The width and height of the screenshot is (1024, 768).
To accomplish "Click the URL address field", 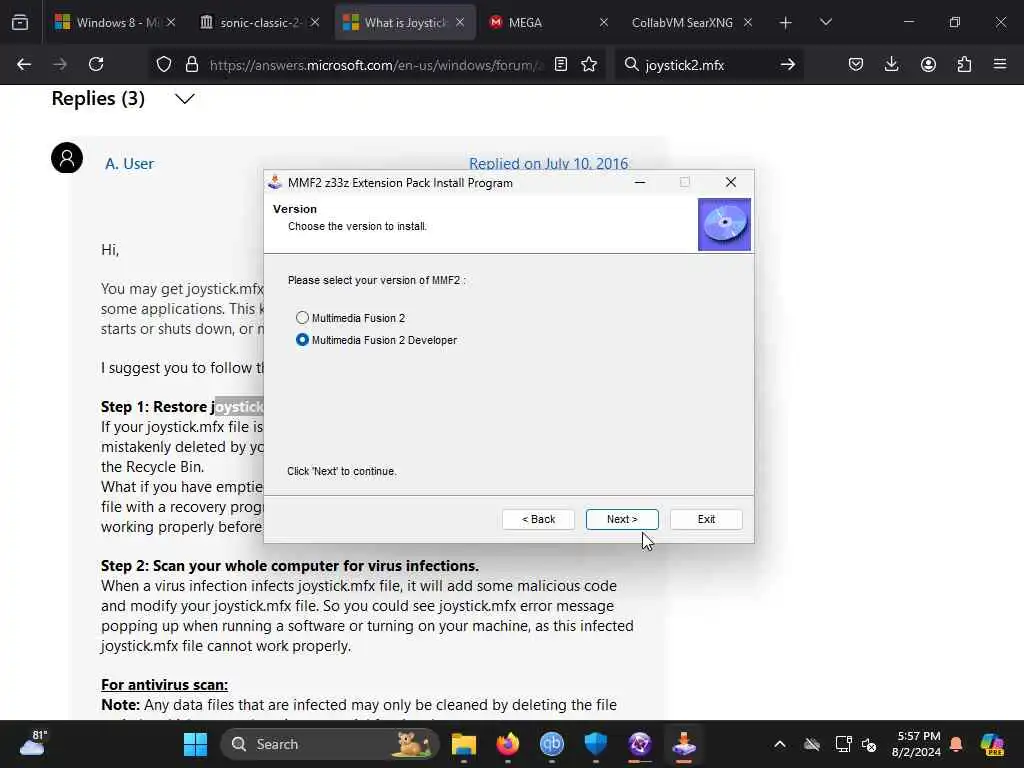I will point(376,65).
